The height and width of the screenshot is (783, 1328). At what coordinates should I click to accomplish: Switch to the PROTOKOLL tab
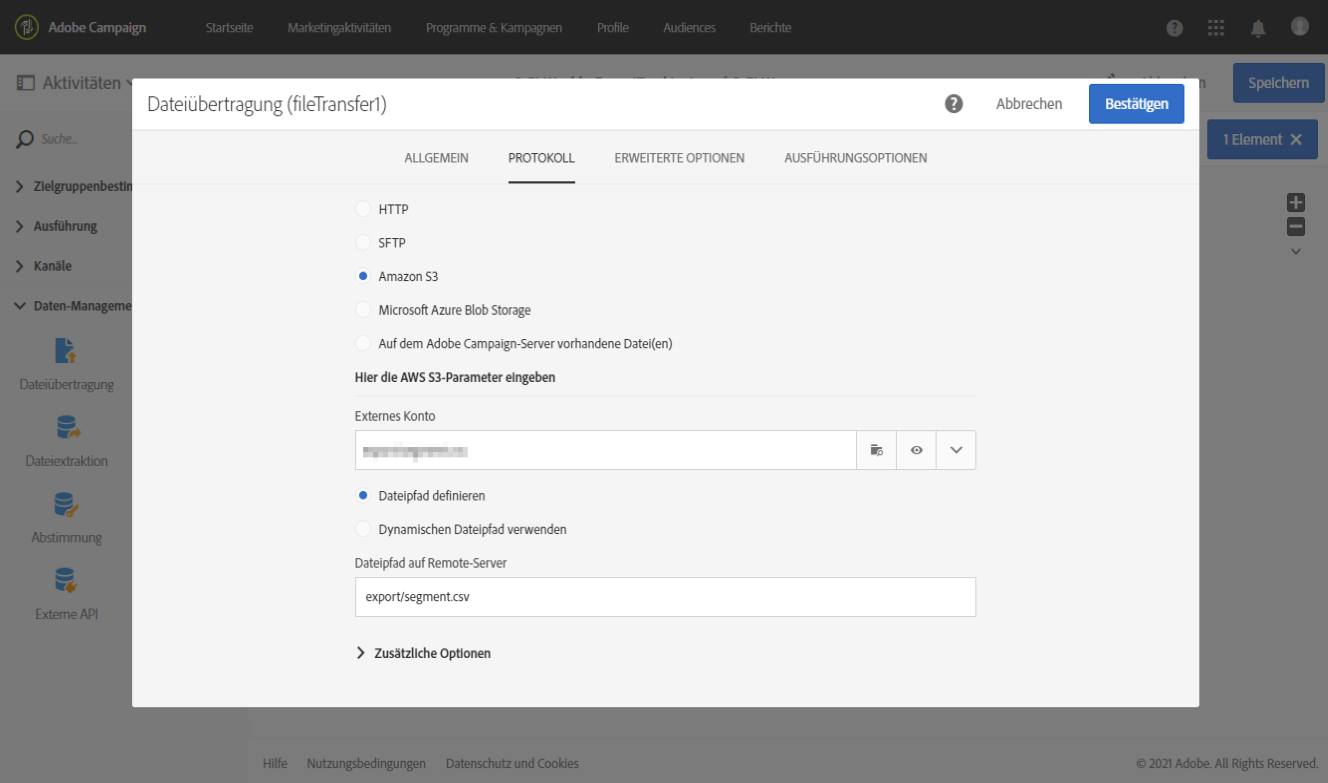(x=541, y=158)
